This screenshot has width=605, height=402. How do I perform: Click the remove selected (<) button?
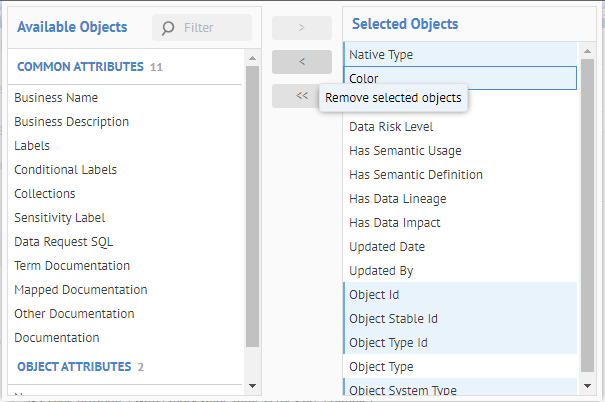pyautogui.click(x=302, y=62)
